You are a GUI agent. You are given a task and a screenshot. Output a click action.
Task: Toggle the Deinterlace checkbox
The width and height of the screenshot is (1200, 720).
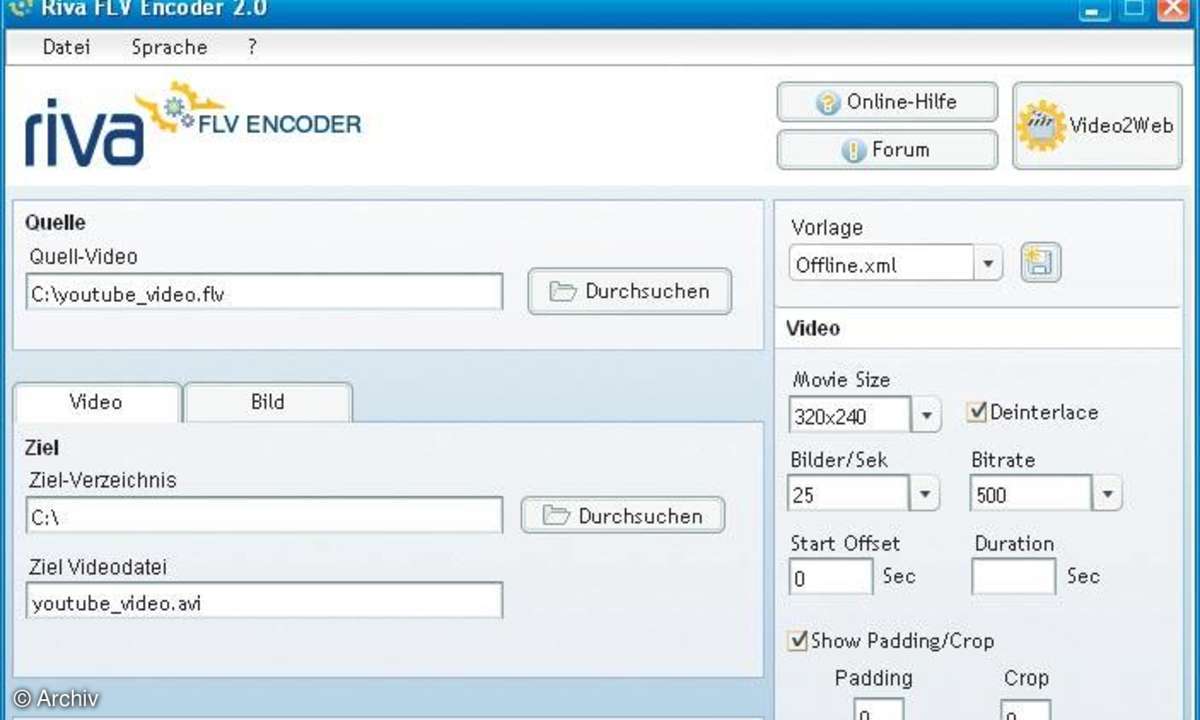(x=977, y=412)
